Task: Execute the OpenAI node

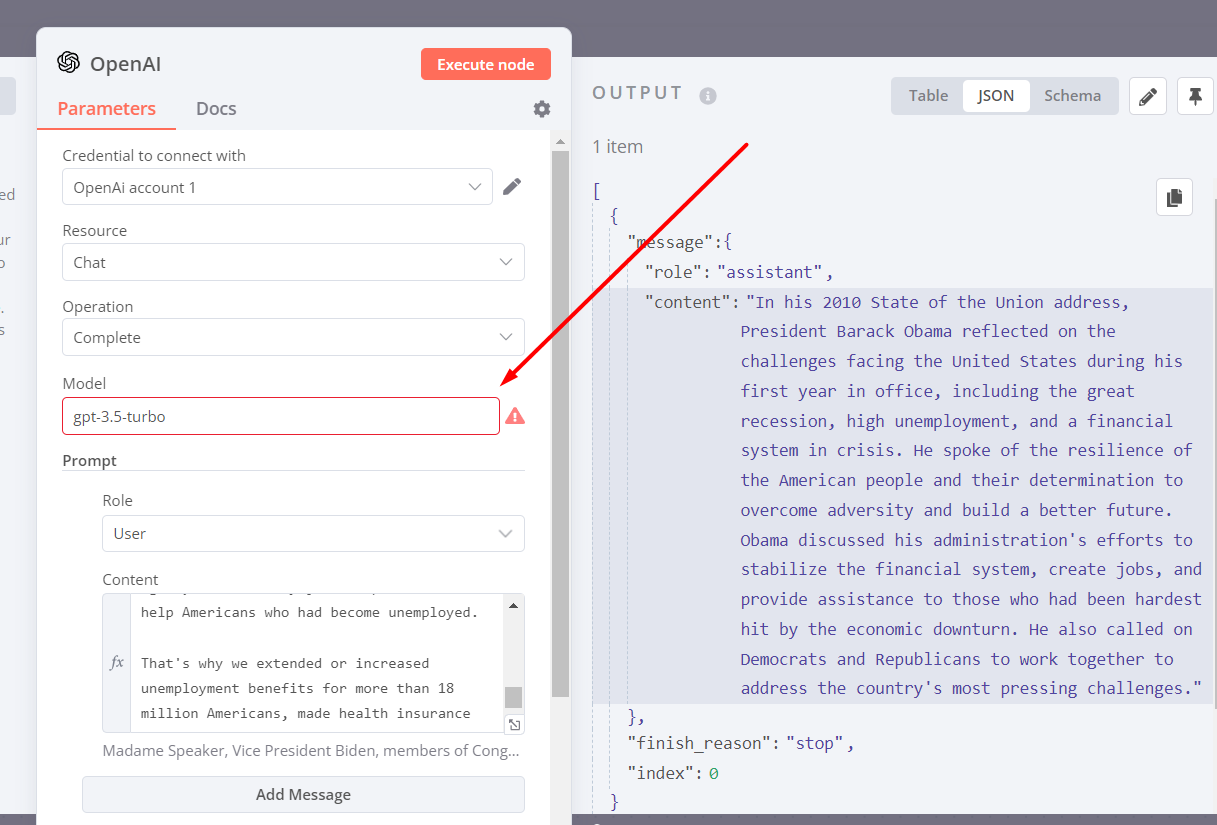Action: (x=486, y=64)
